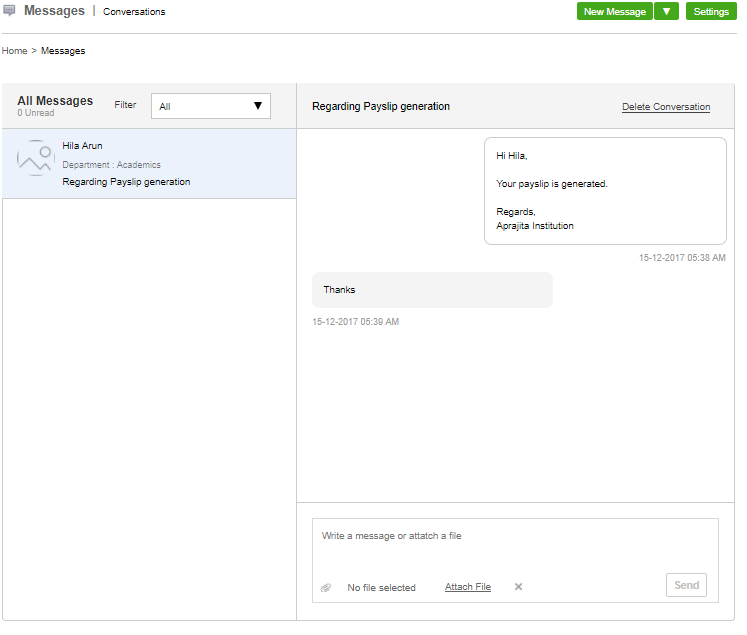Click the Delete Conversation link
Screen dimensions: 747x635
coord(665,107)
